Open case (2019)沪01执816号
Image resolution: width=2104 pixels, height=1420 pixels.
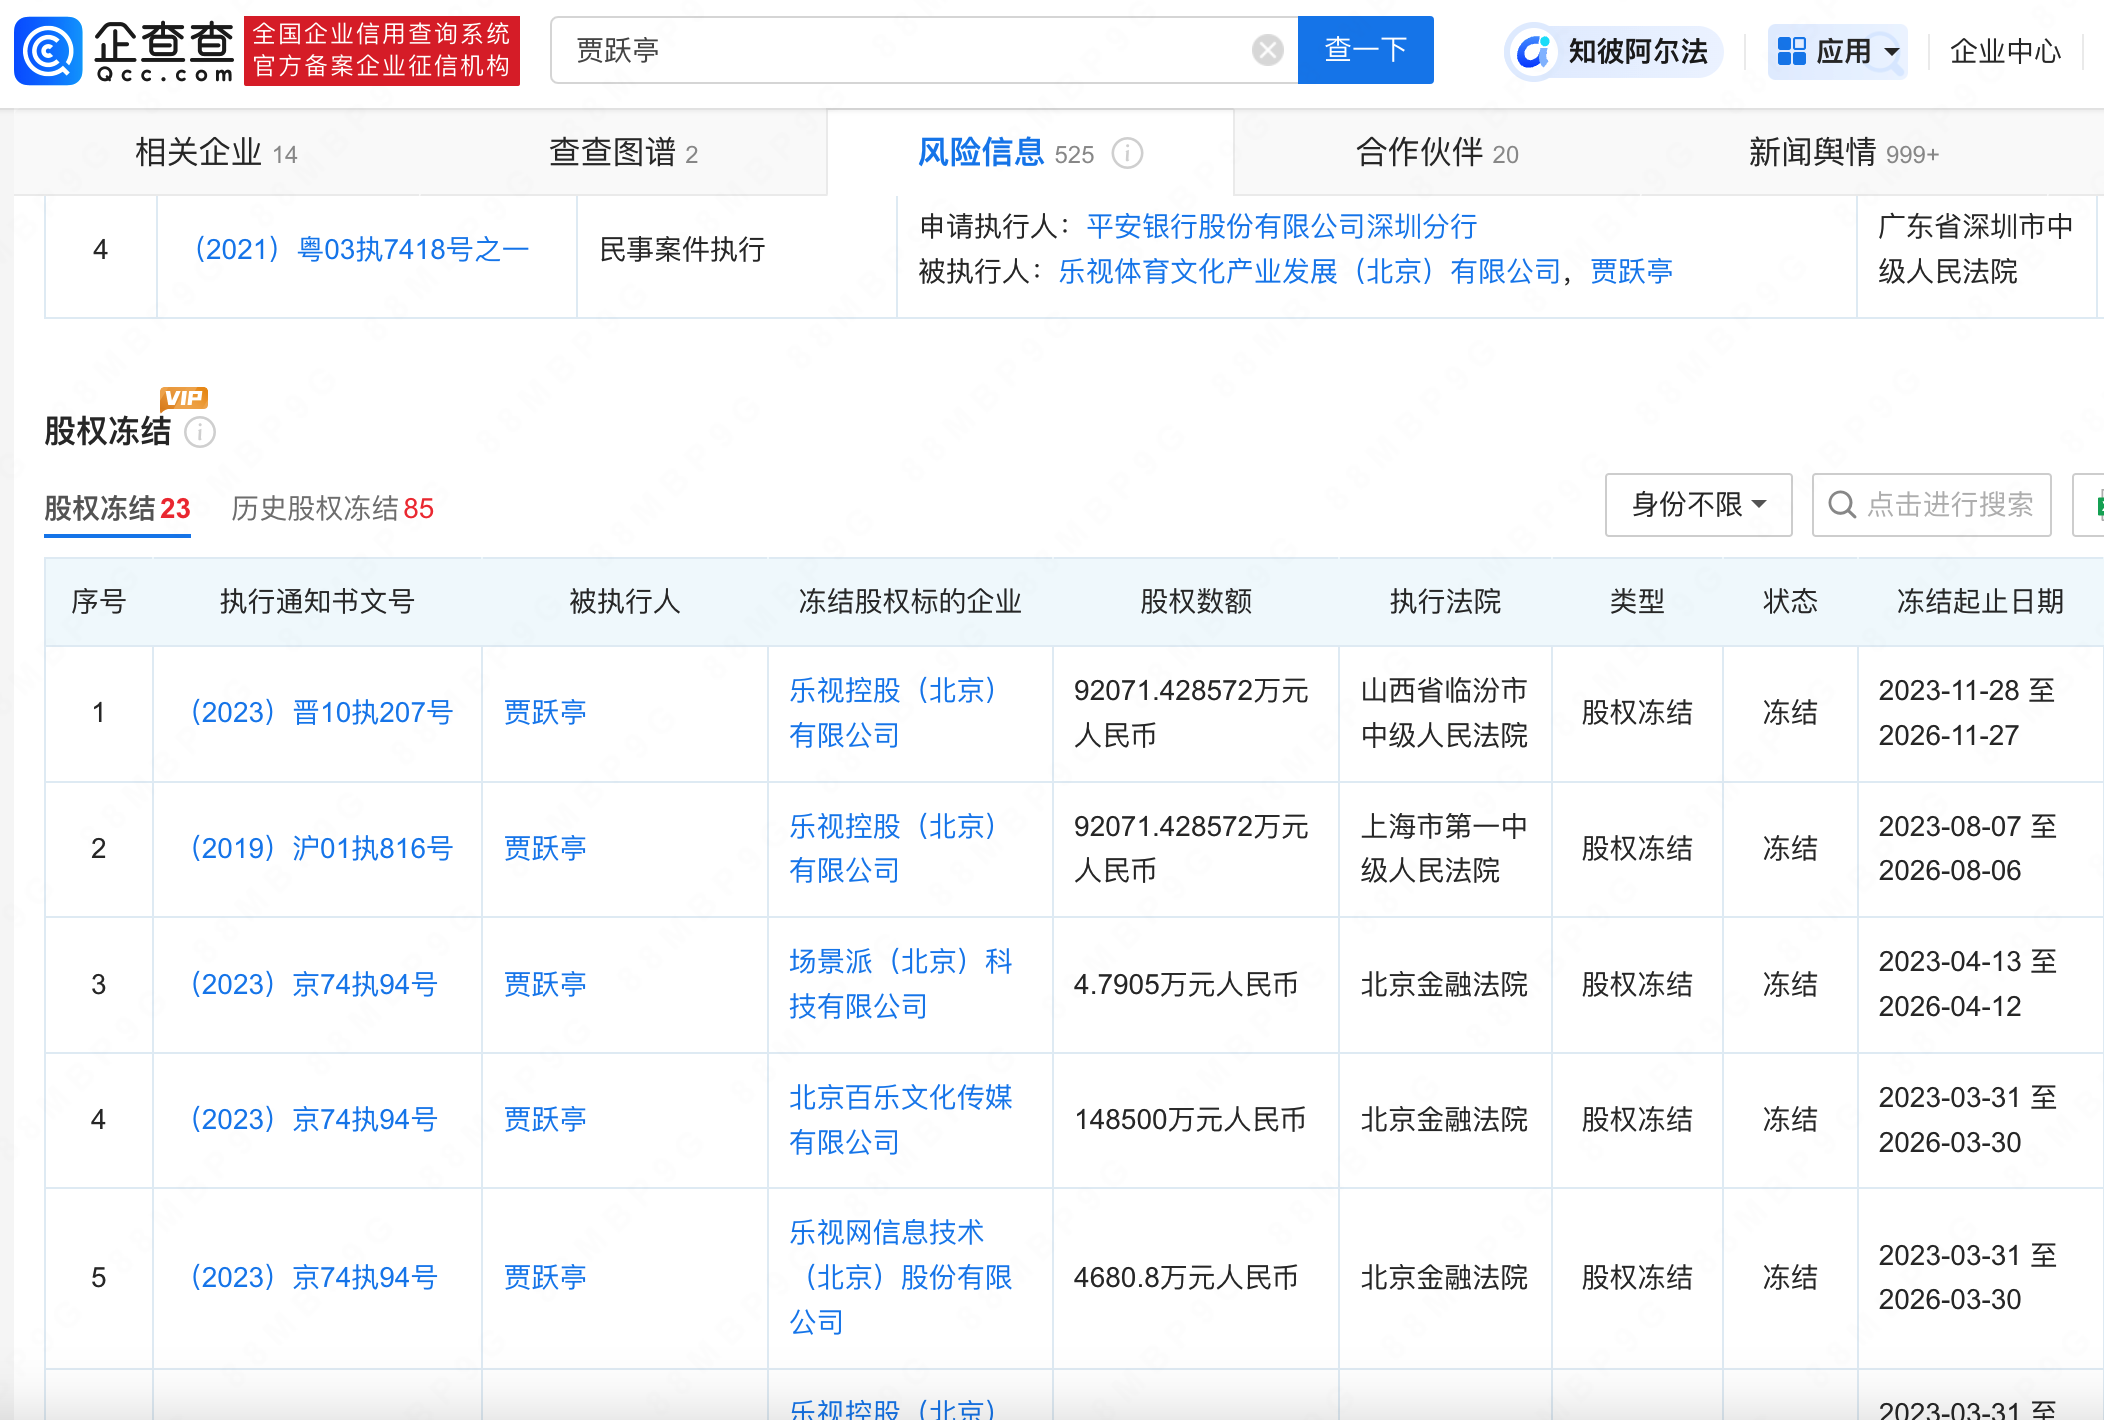click(x=321, y=848)
